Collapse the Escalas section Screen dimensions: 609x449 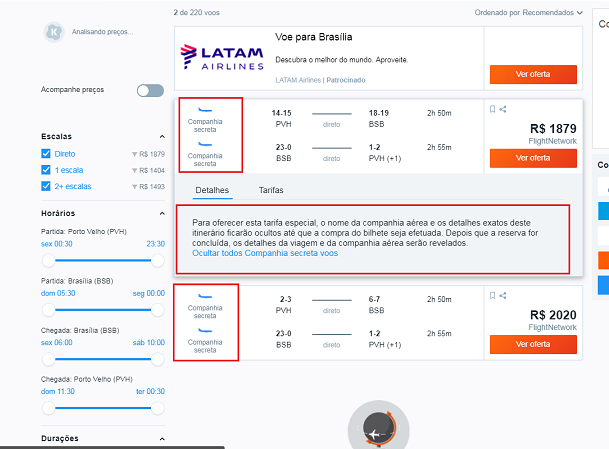162,136
